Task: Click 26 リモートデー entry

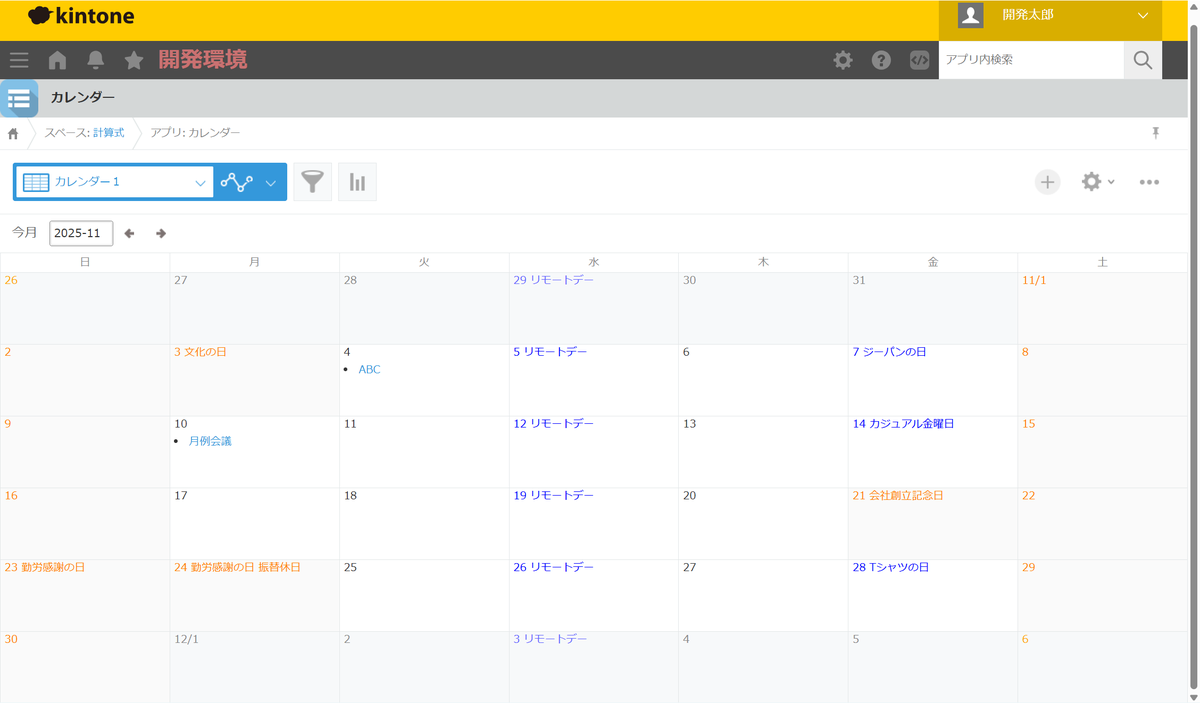Action: 553,567
